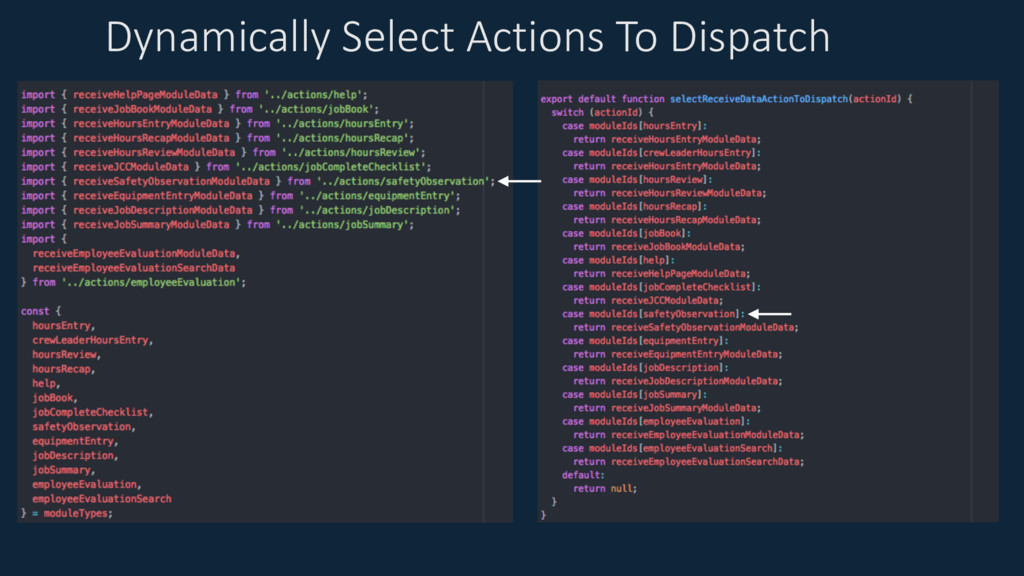Screen dimensions: 1024x576
Task: Click the white arrow beside the safetyObservation import
Action: pyautogui.click(x=520, y=181)
